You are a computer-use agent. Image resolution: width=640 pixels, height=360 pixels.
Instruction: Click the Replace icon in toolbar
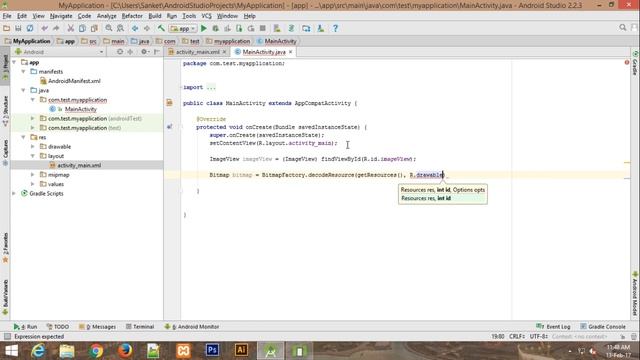click(x=120, y=28)
